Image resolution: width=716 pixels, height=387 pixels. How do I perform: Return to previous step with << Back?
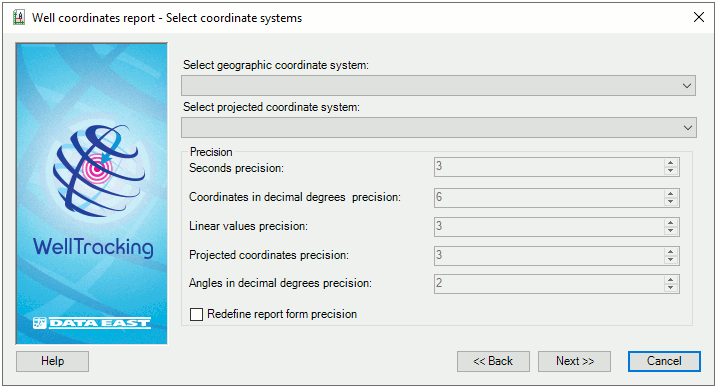pyautogui.click(x=493, y=361)
